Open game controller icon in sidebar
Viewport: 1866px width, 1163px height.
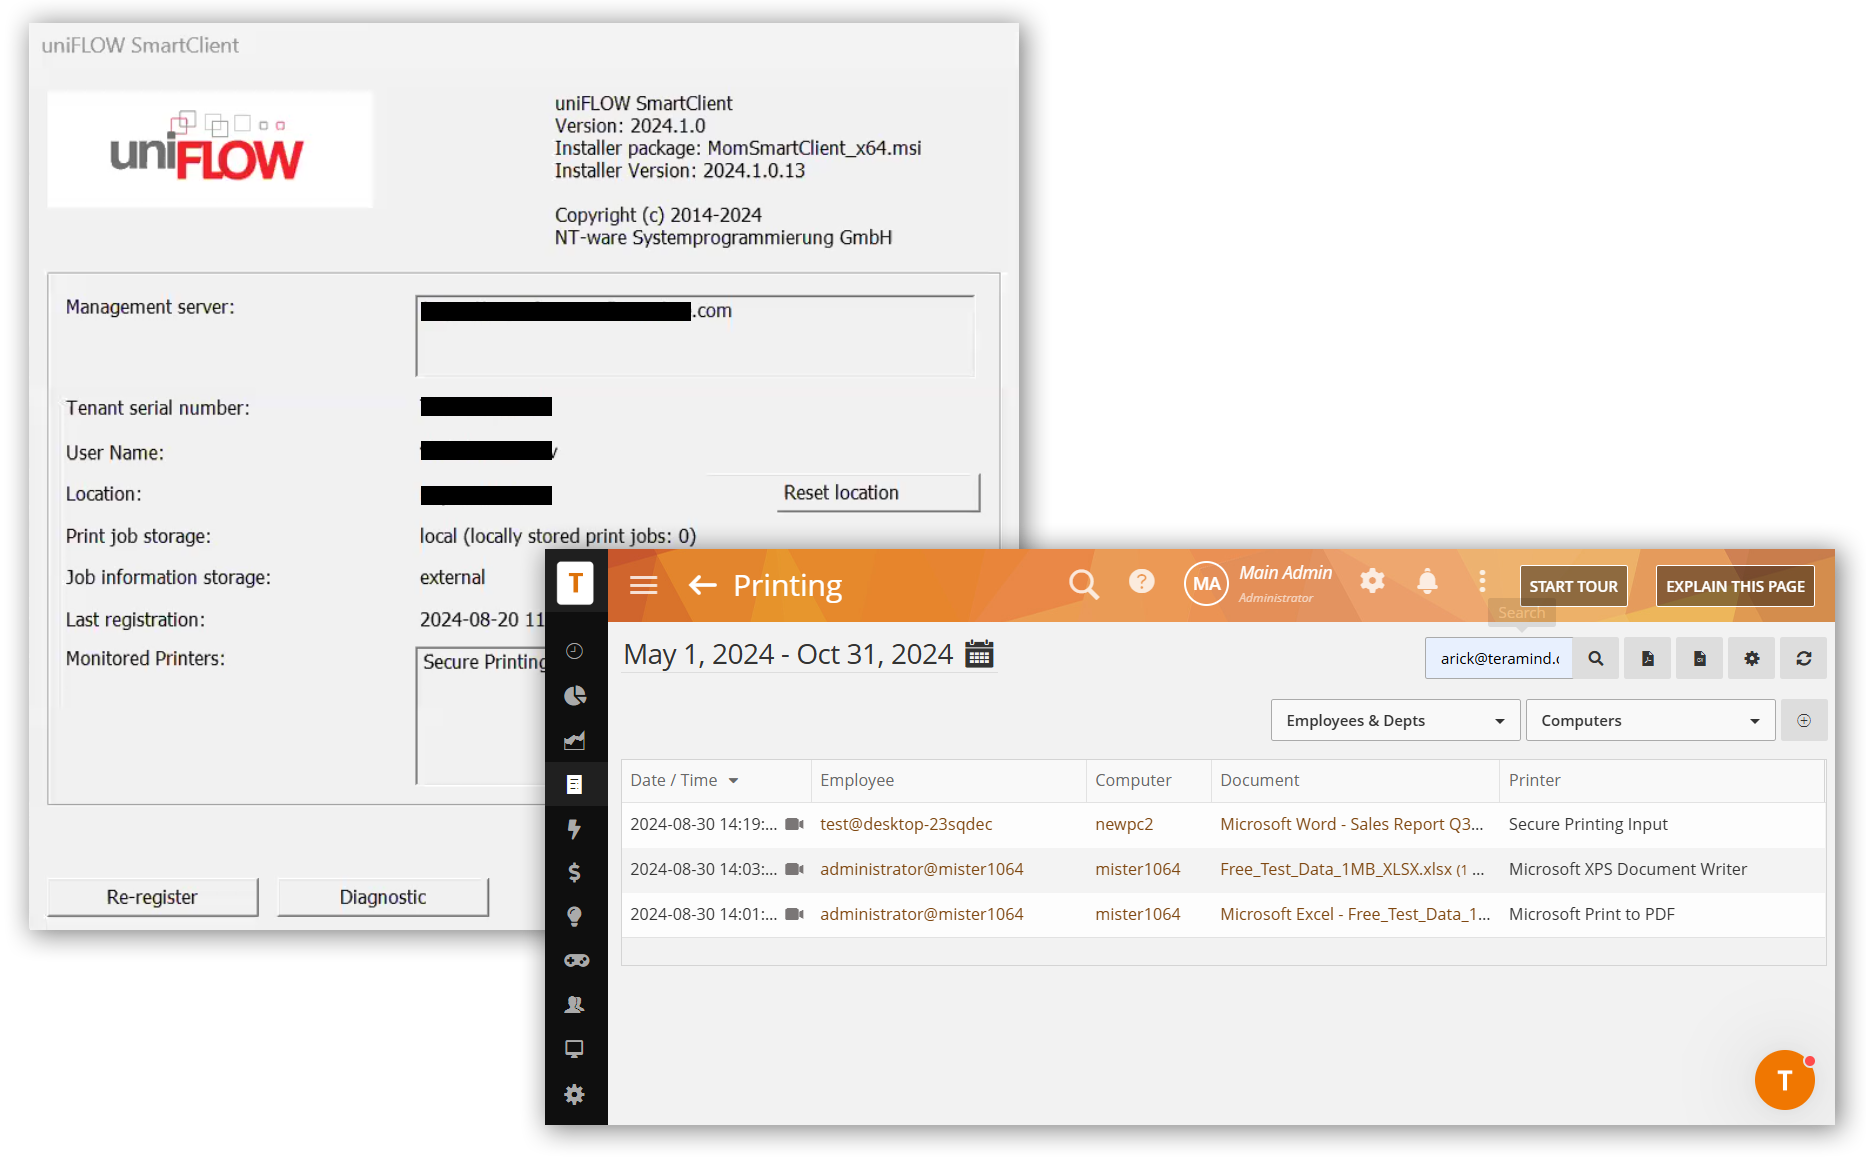(576, 960)
